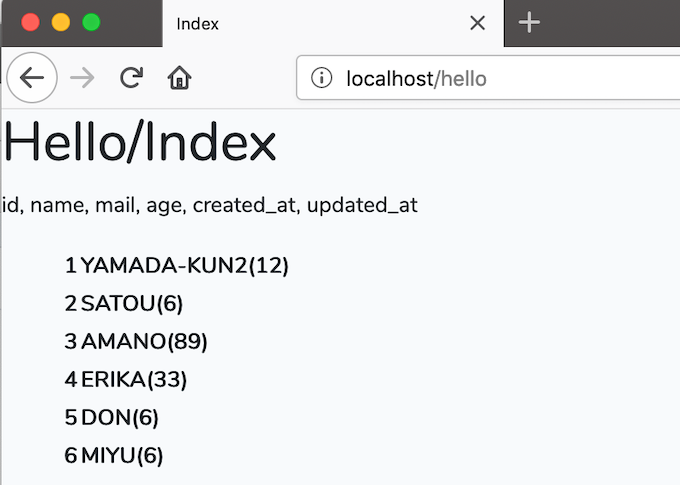
Task: Select the AMANO(89) row
Action: 136,341
